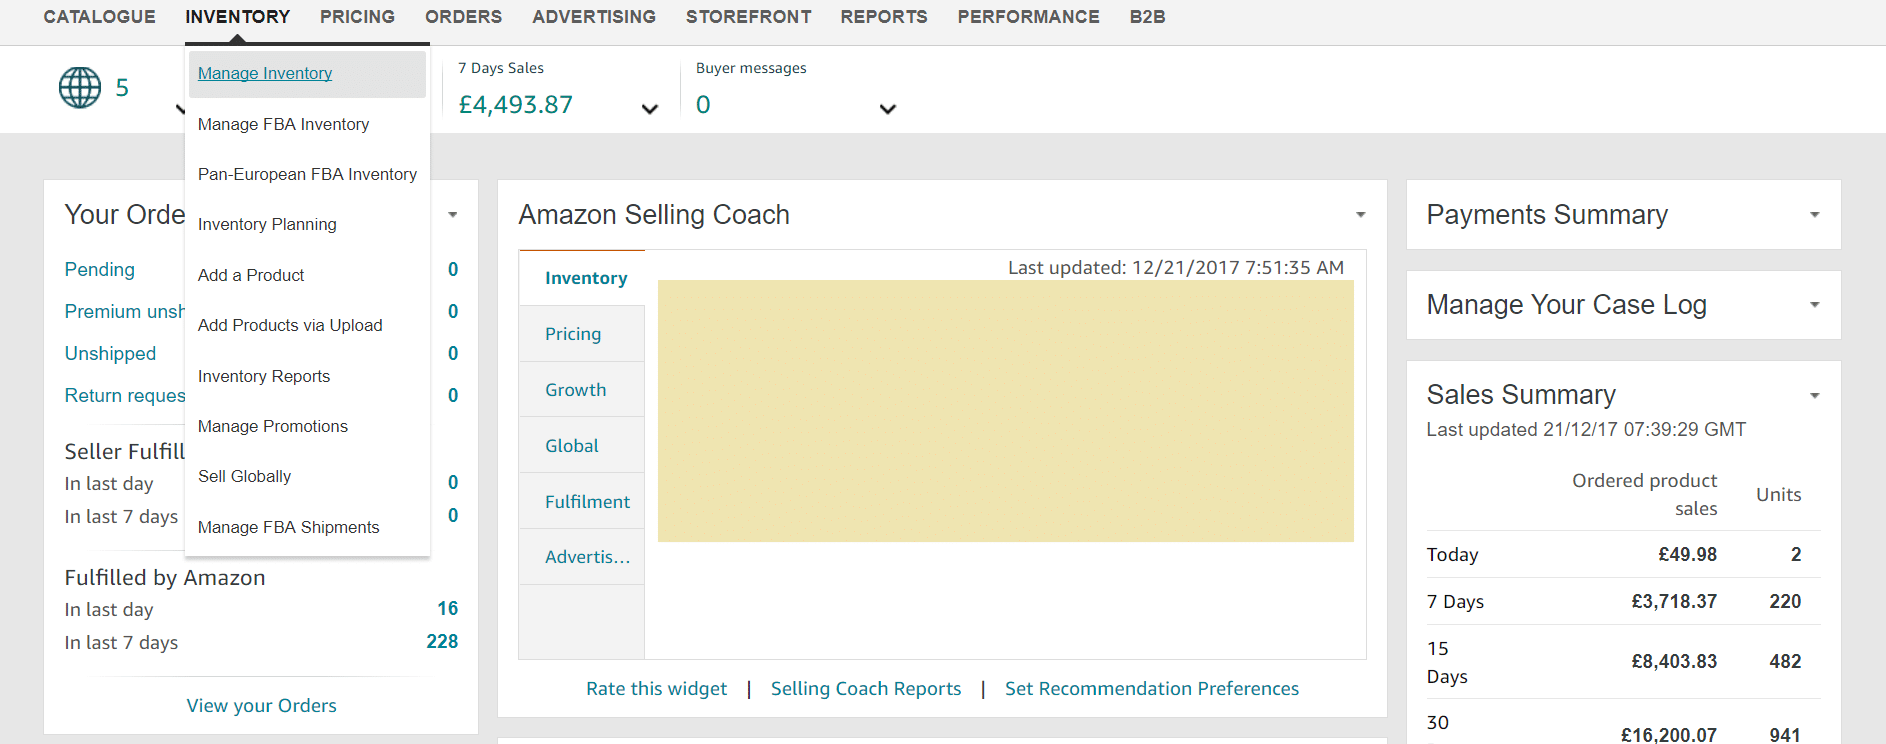The image size is (1886, 744).
Task: Expand the Manage Your Case Log arrow
Action: pos(1814,305)
